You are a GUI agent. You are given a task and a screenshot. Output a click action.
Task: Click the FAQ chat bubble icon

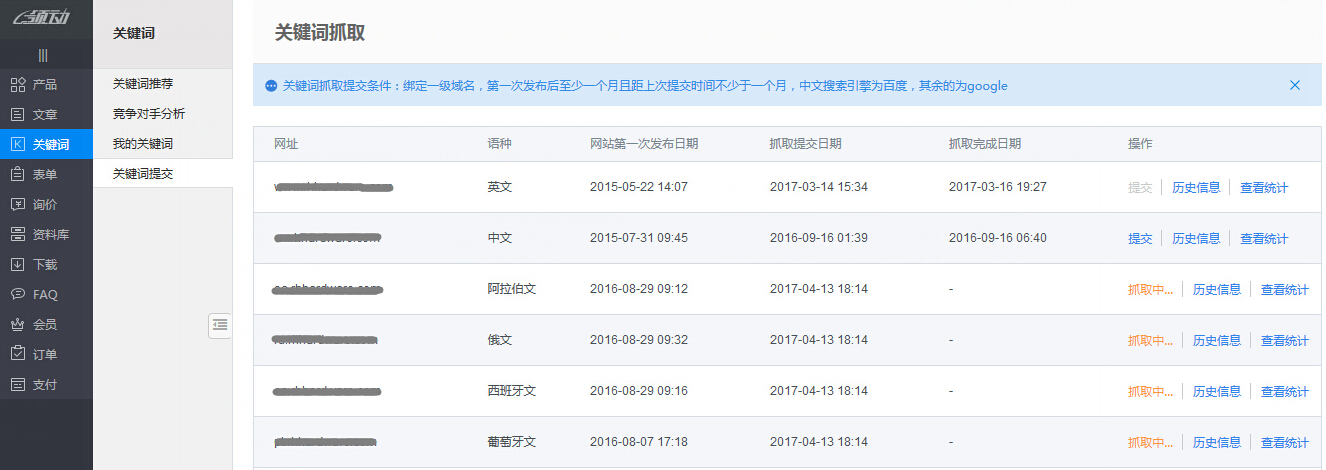pos(18,295)
